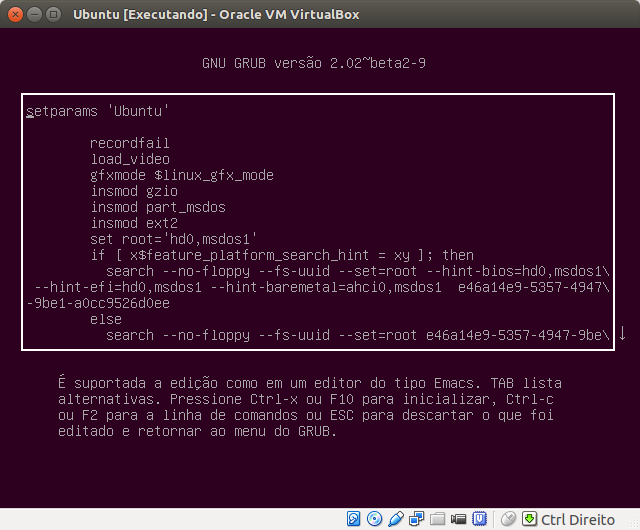Click the 'load_video' line
This screenshot has width=640, height=530.
(130, 159)
